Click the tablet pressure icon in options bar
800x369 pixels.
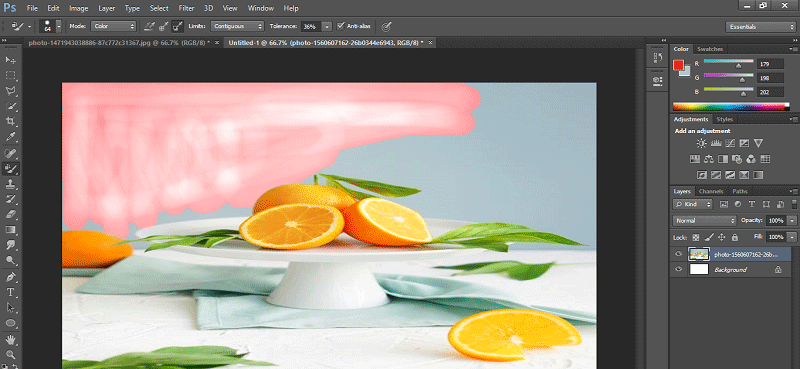coord(387,26)
